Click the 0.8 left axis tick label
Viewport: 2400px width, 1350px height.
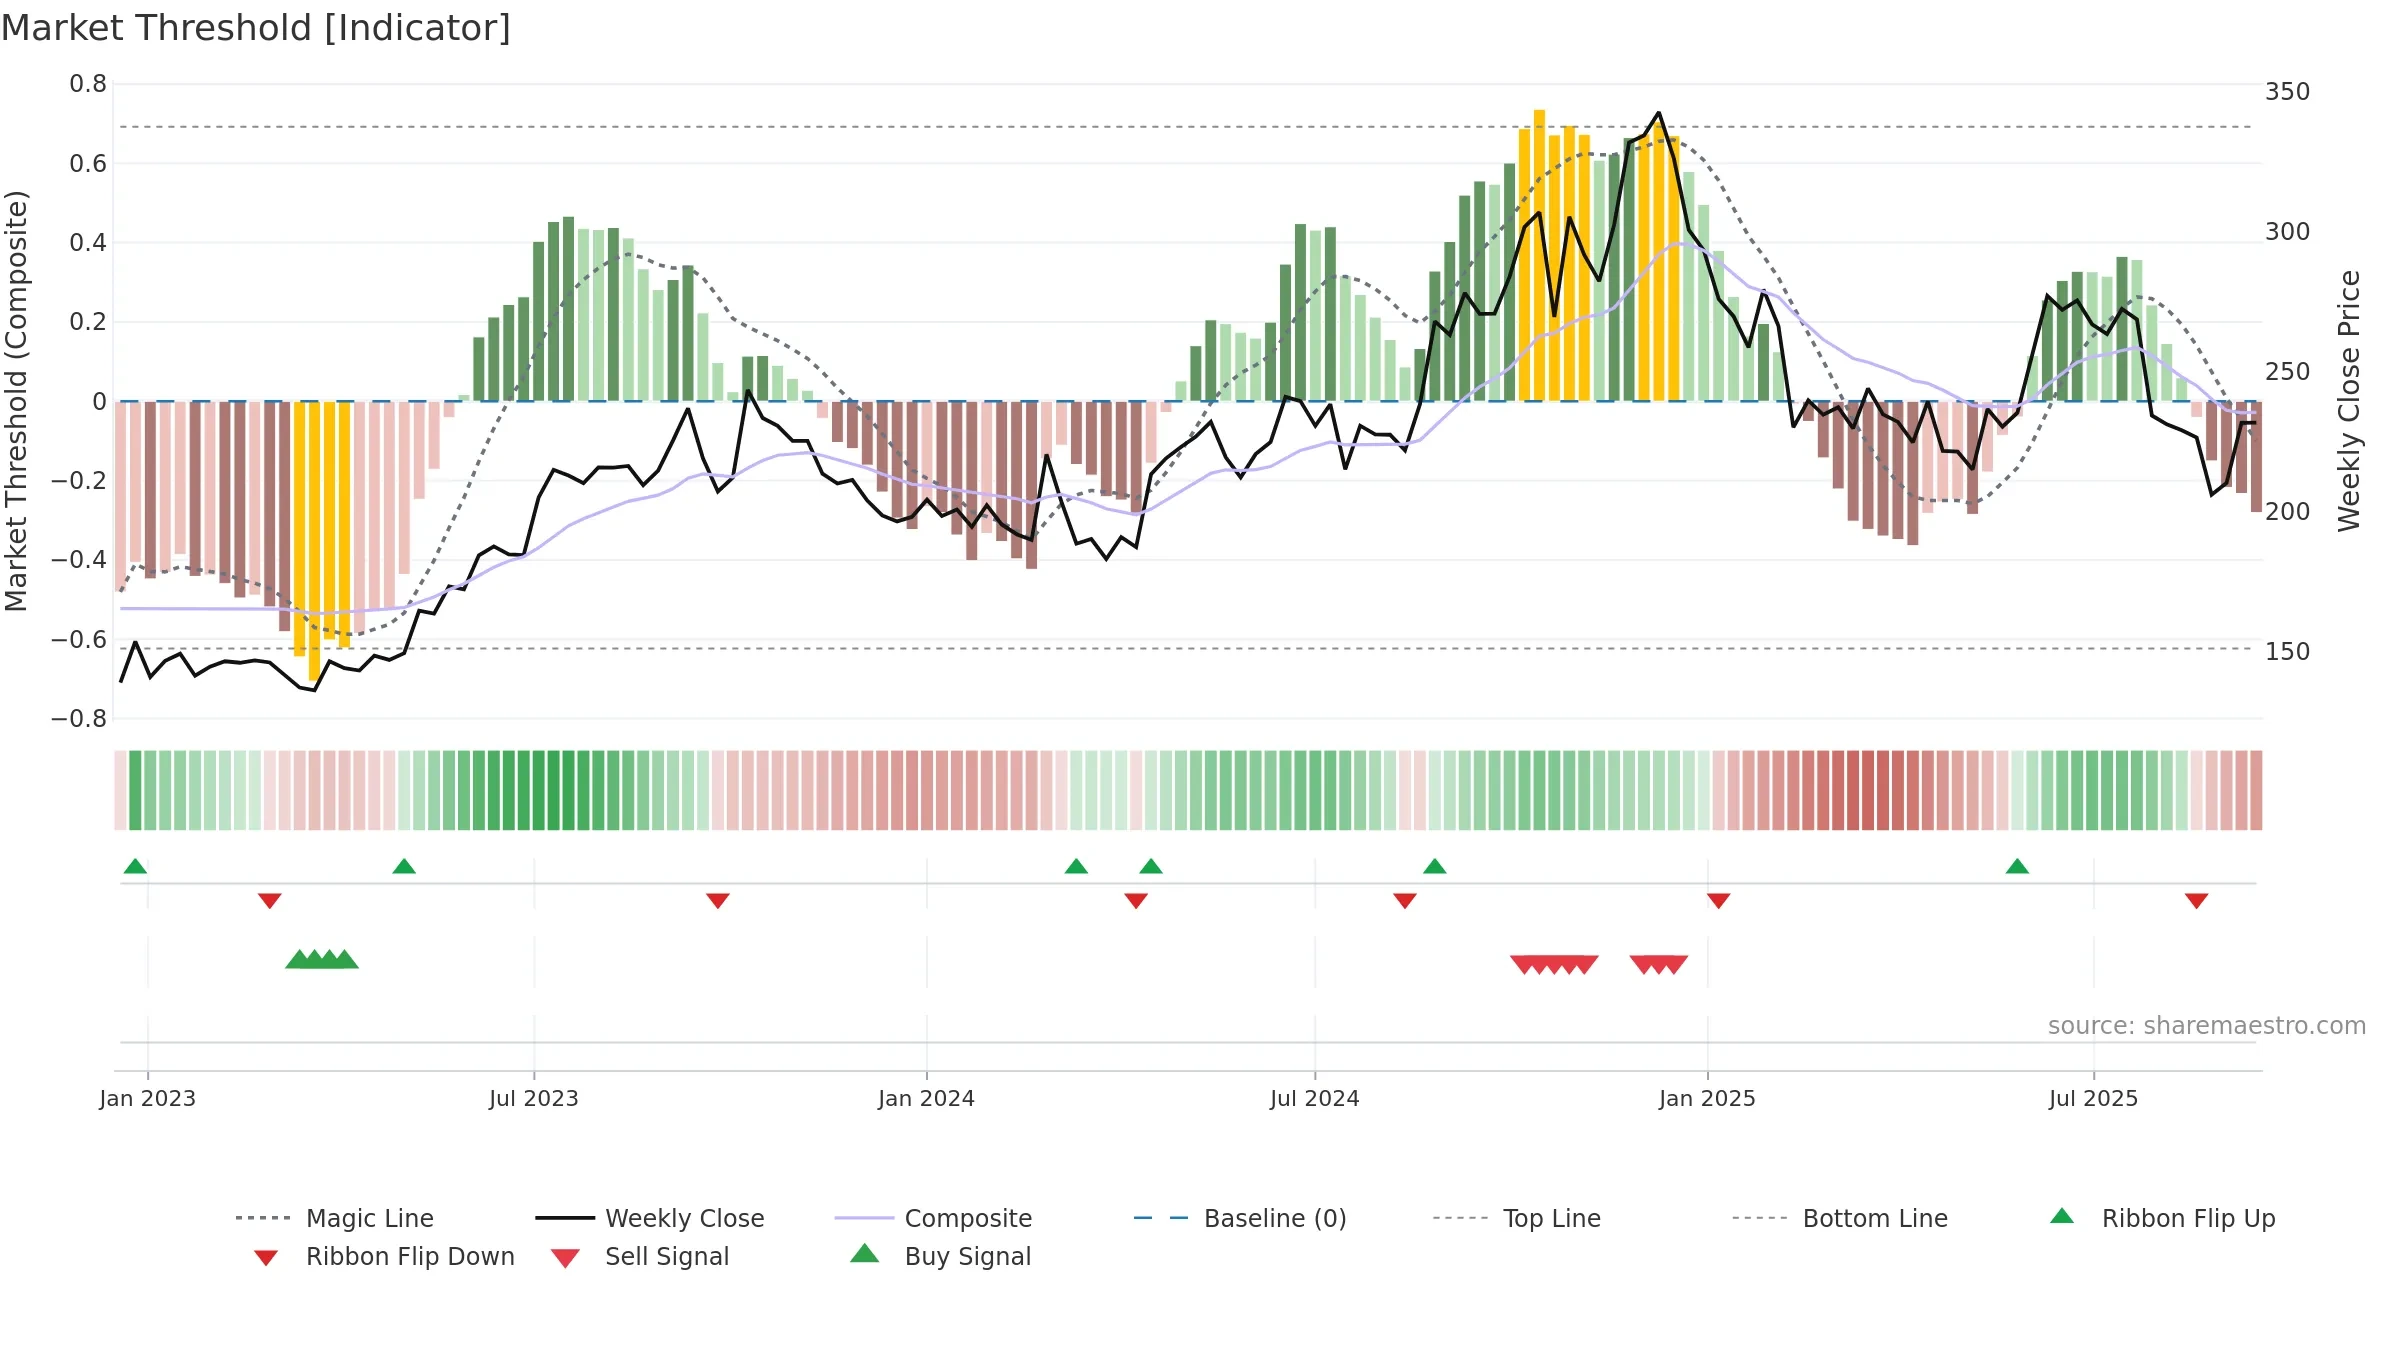click(88, 84)
